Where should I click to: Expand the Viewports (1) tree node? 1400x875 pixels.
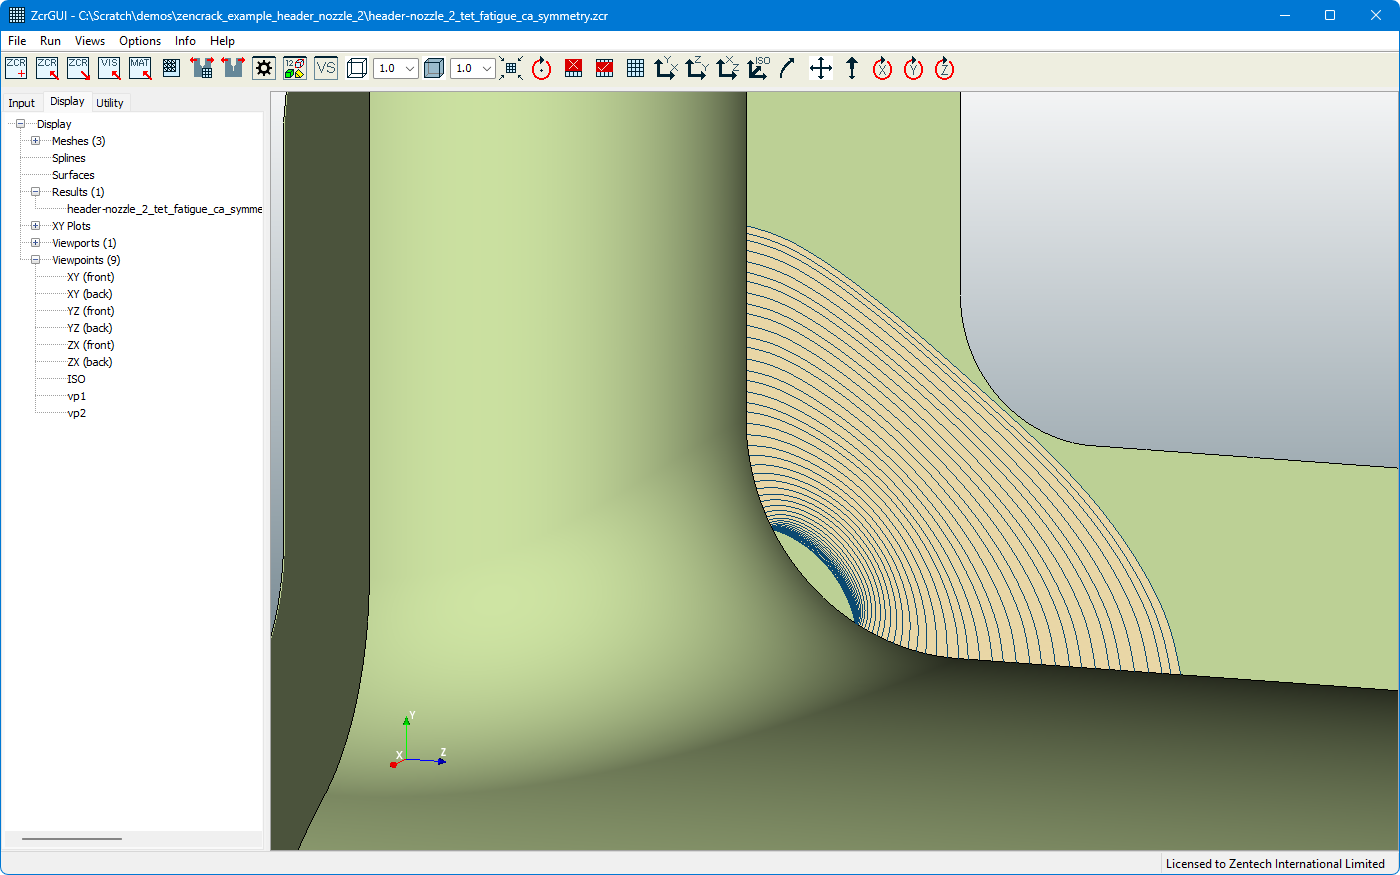(x=35, y=243)
